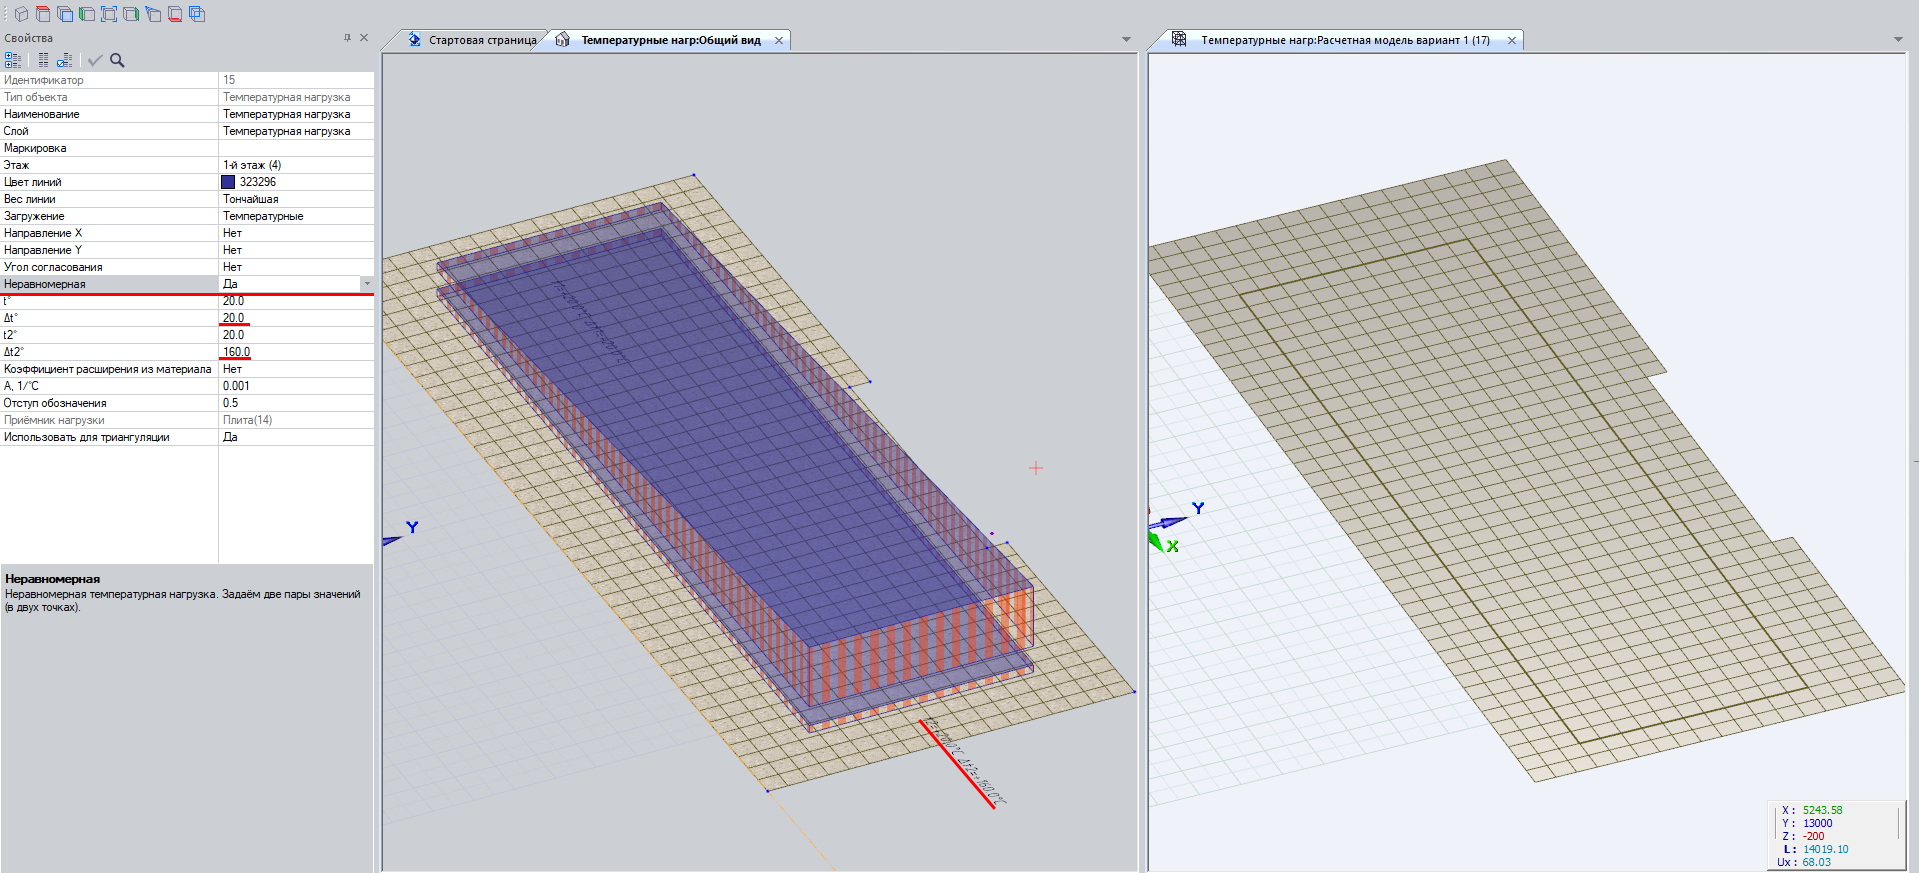This screenshot has height=873, width=1919.
Task: Click the Цвет линий color swatch
Action: [228, 182]
